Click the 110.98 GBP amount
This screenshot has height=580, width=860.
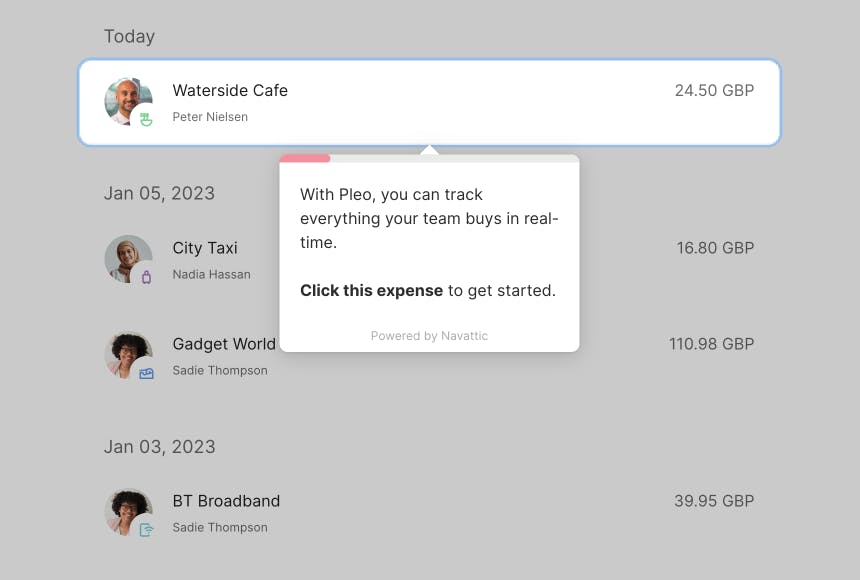point(711,344)
